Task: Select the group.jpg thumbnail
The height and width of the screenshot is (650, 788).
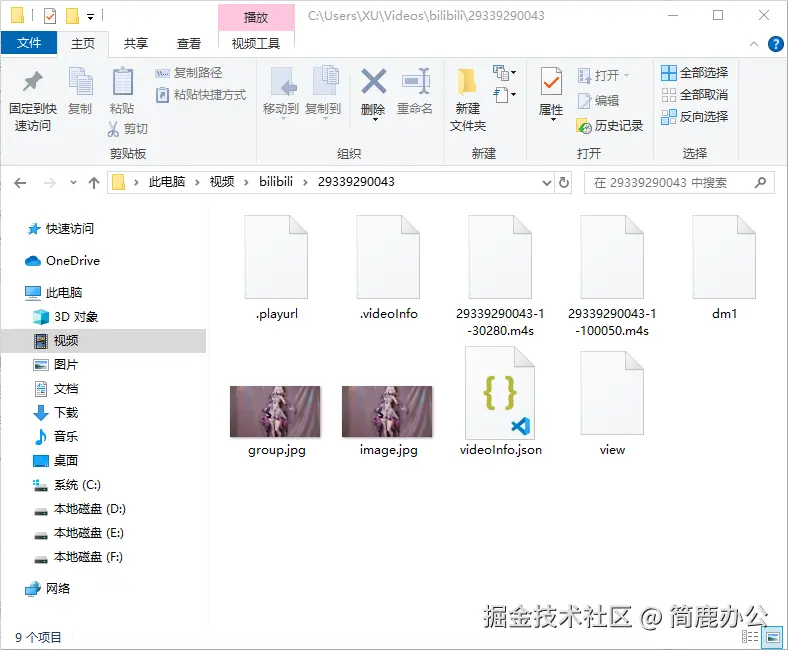Action: point(275,412)
